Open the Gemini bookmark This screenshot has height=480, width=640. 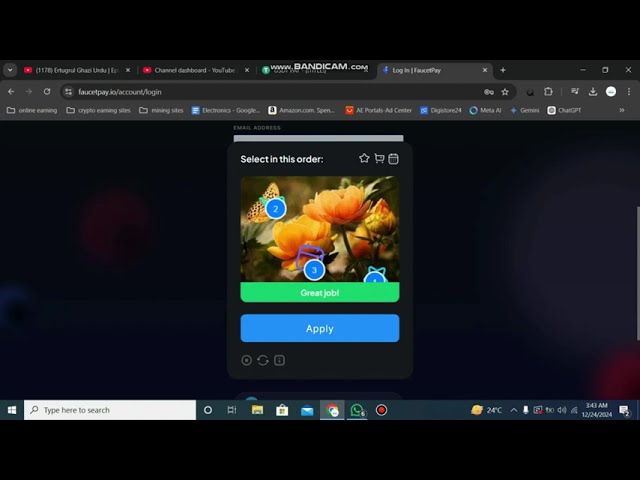point(524,110)
